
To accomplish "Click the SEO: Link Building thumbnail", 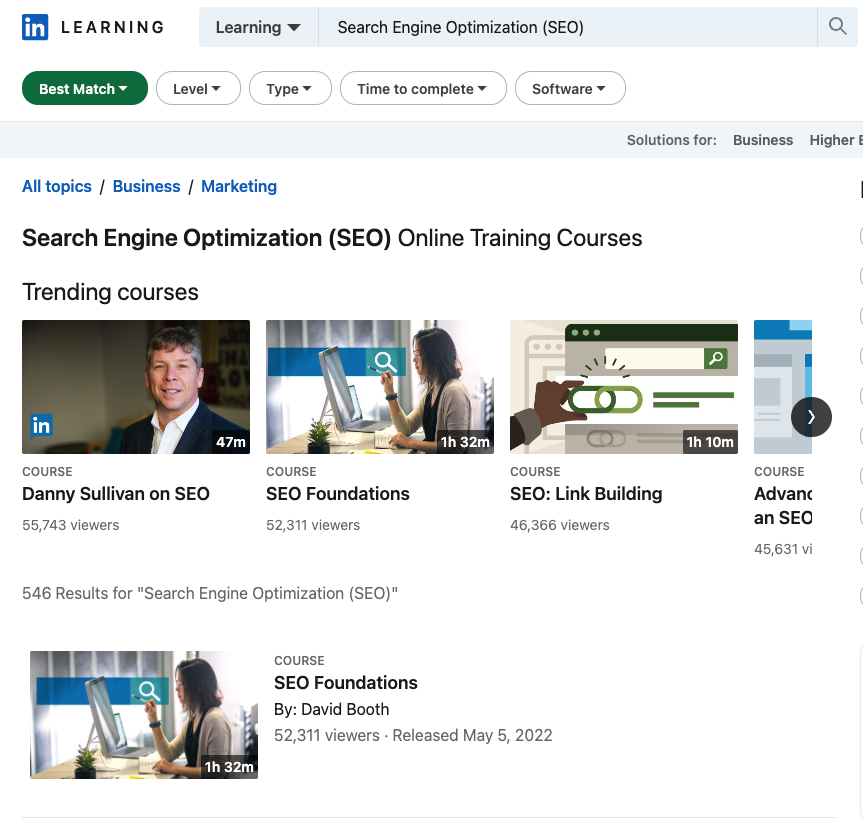I will [x=624, y=387].
